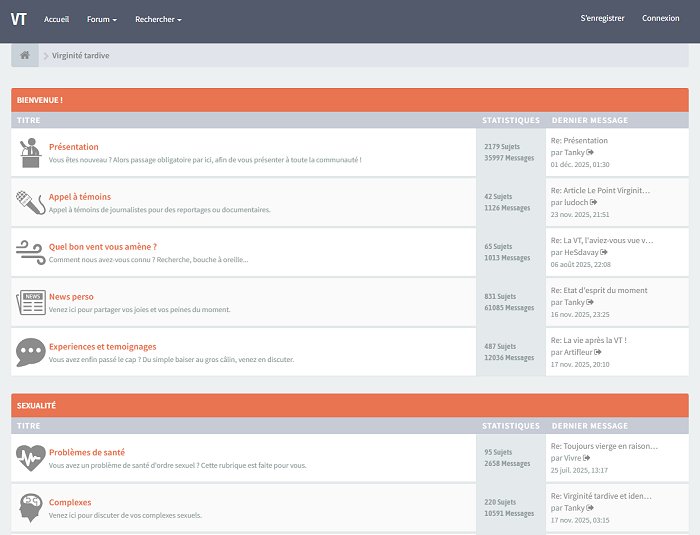Image resolution: width=700 pixels, height=535 pixels.
Task: Click the home icon in breadcrumb
Action: (x=25, y=55)
